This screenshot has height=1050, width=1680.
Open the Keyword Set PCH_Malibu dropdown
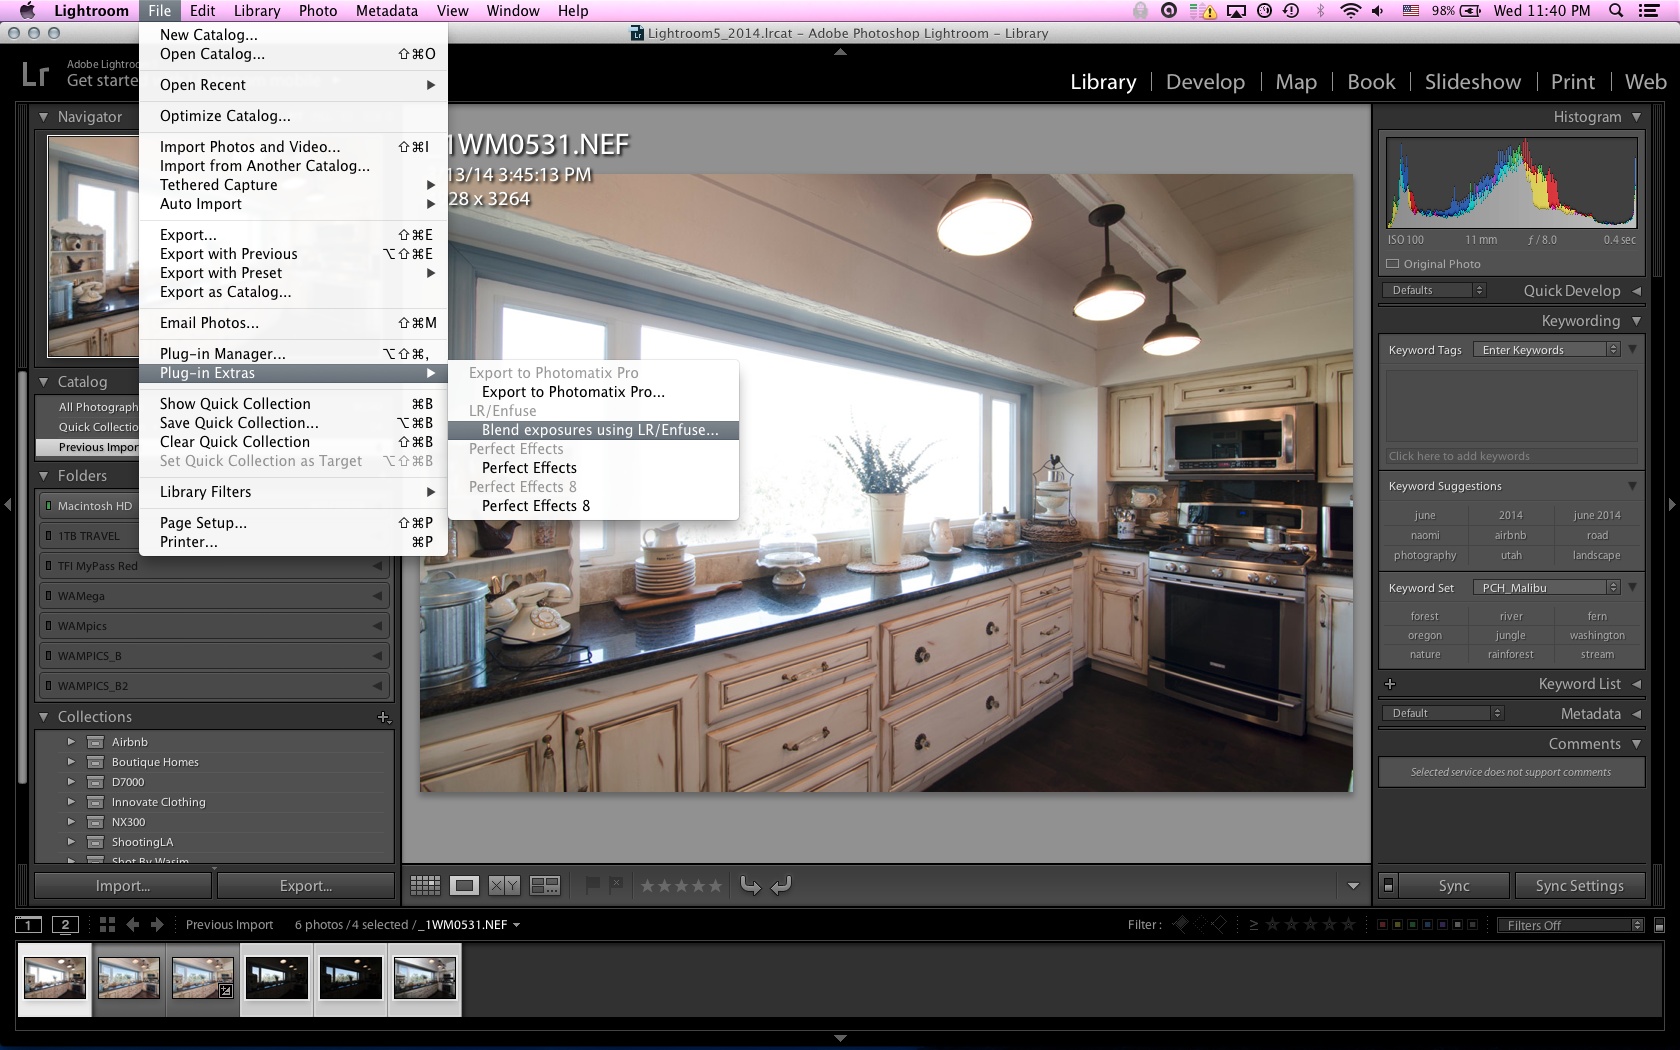point(1547,588)
